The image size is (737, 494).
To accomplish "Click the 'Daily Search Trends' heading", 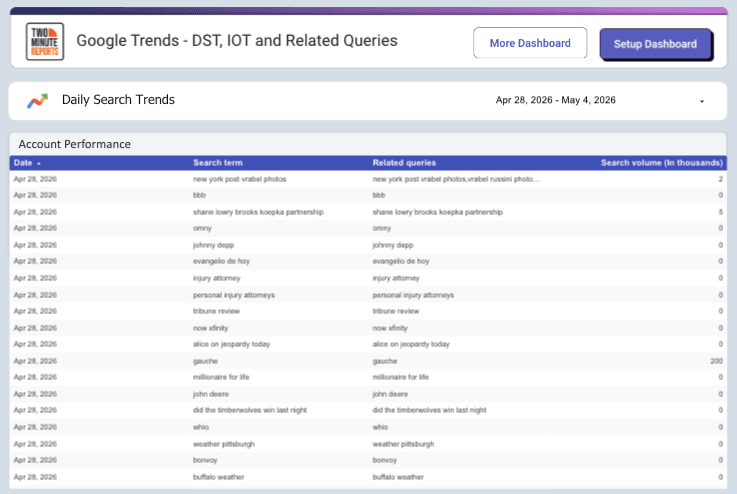I will tap(118, 100).
